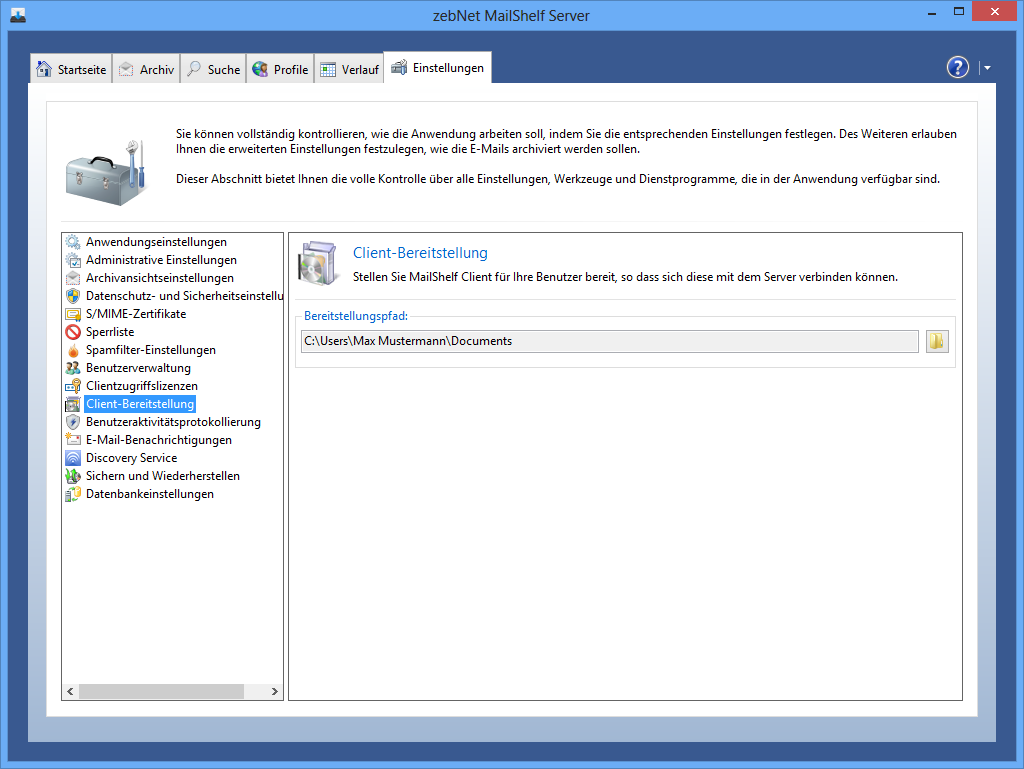The height and width of the screenshot is (769, 1024).
Task: Click the settings list scroll right arrow
Action: (x=274, y=691)
